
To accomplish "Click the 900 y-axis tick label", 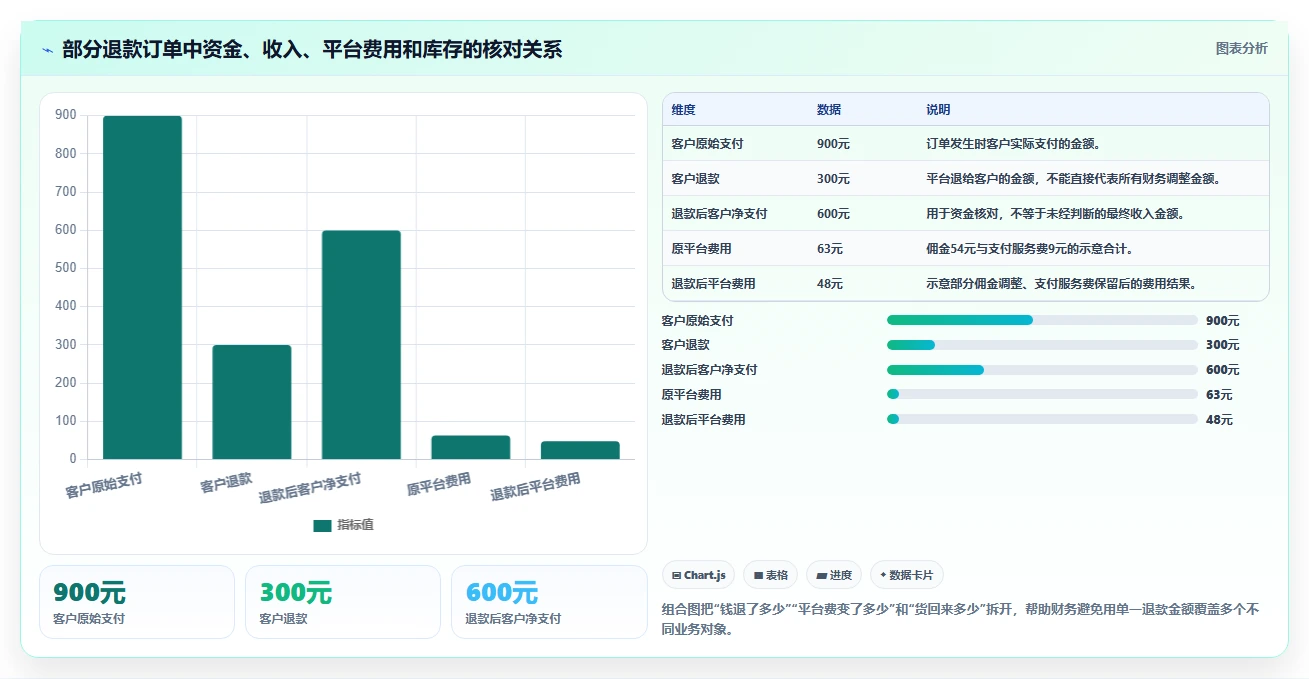I will 66,115.
